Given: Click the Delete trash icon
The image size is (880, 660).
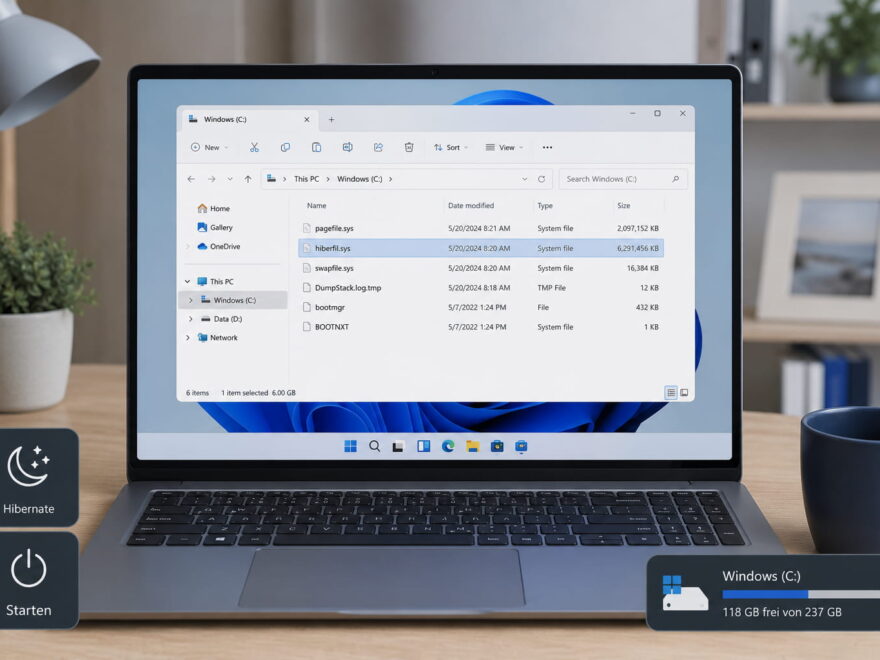Looking at the screenshot, I should (409, 147).
